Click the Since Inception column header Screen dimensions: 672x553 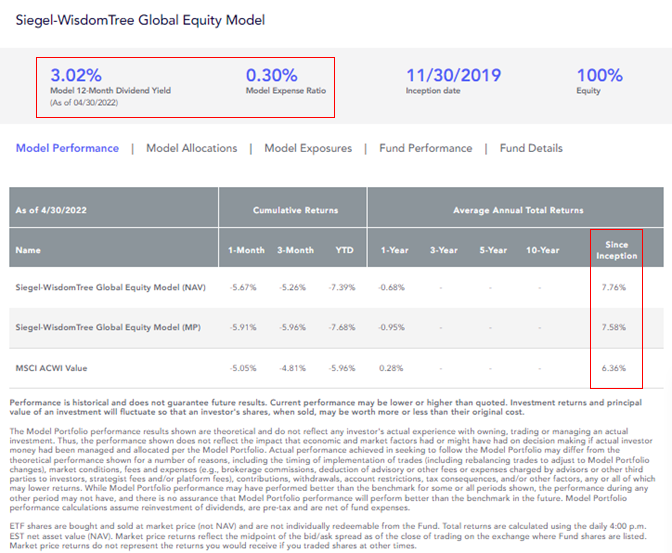tap(617, 250)
